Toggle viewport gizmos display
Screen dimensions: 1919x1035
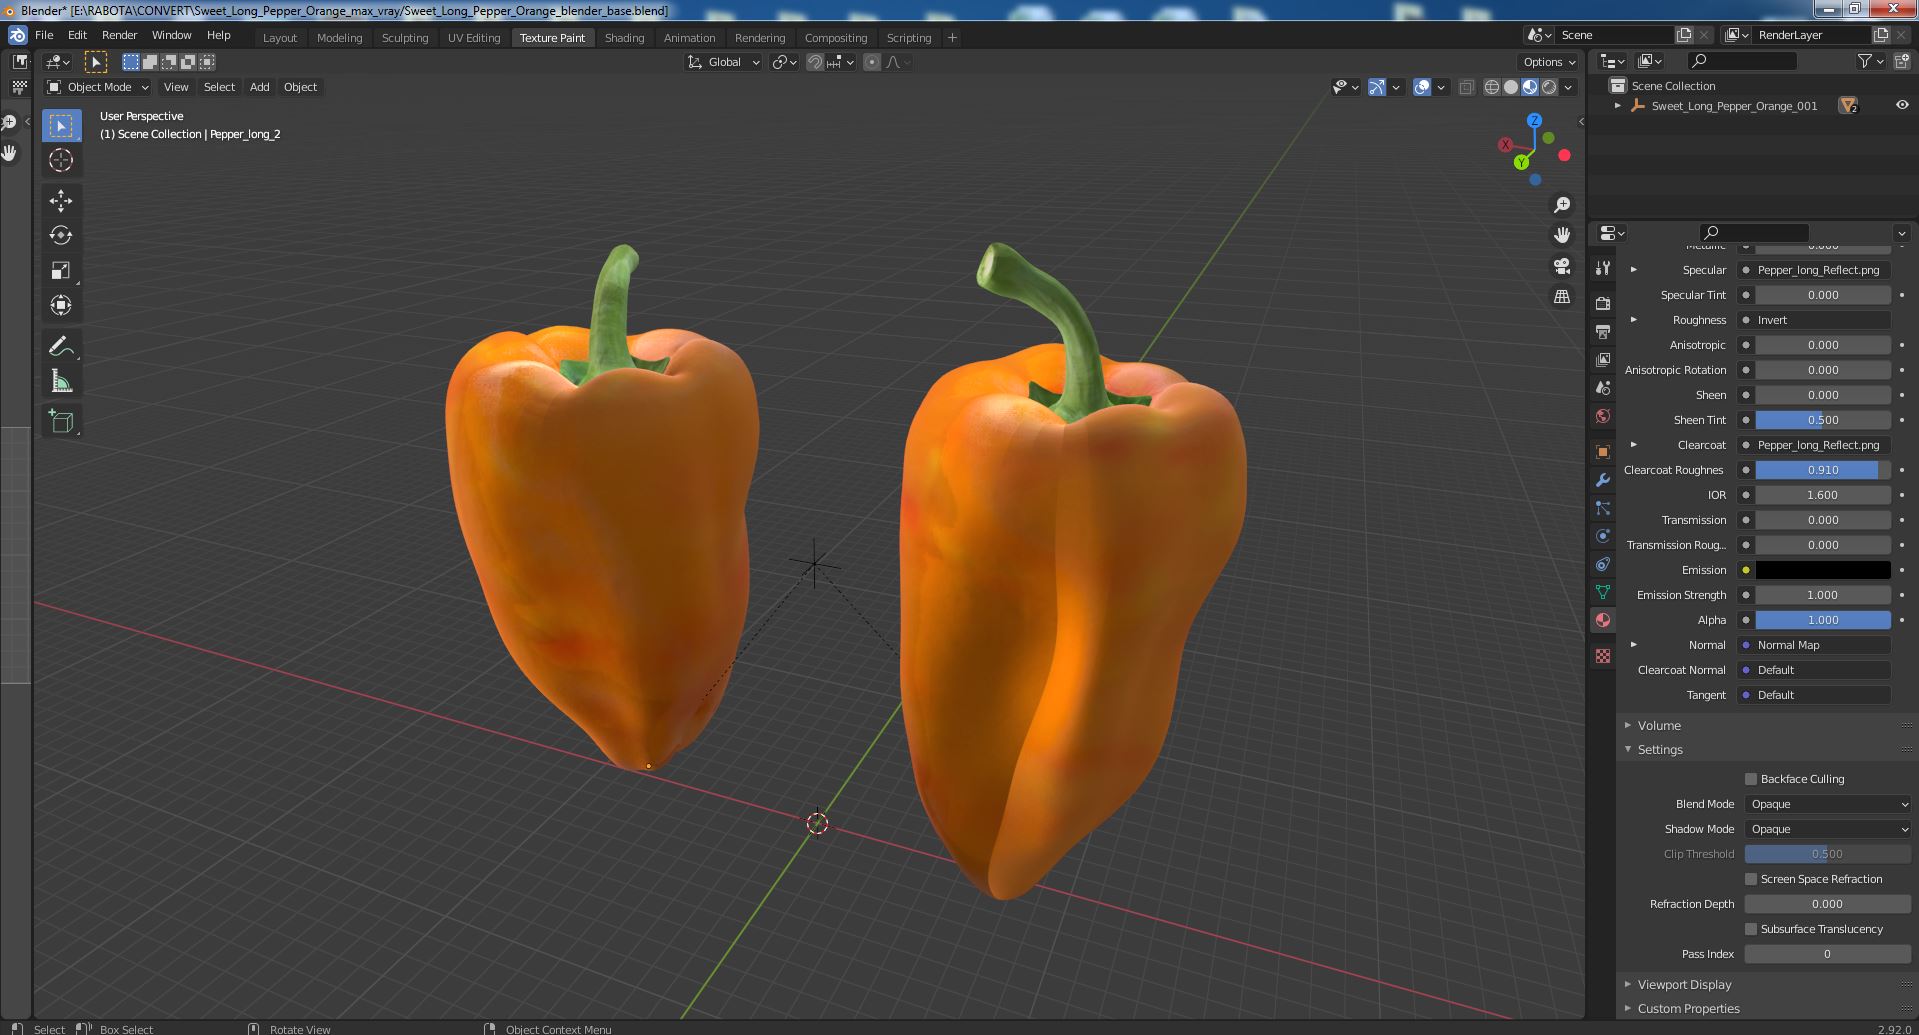coord(1377,87)
